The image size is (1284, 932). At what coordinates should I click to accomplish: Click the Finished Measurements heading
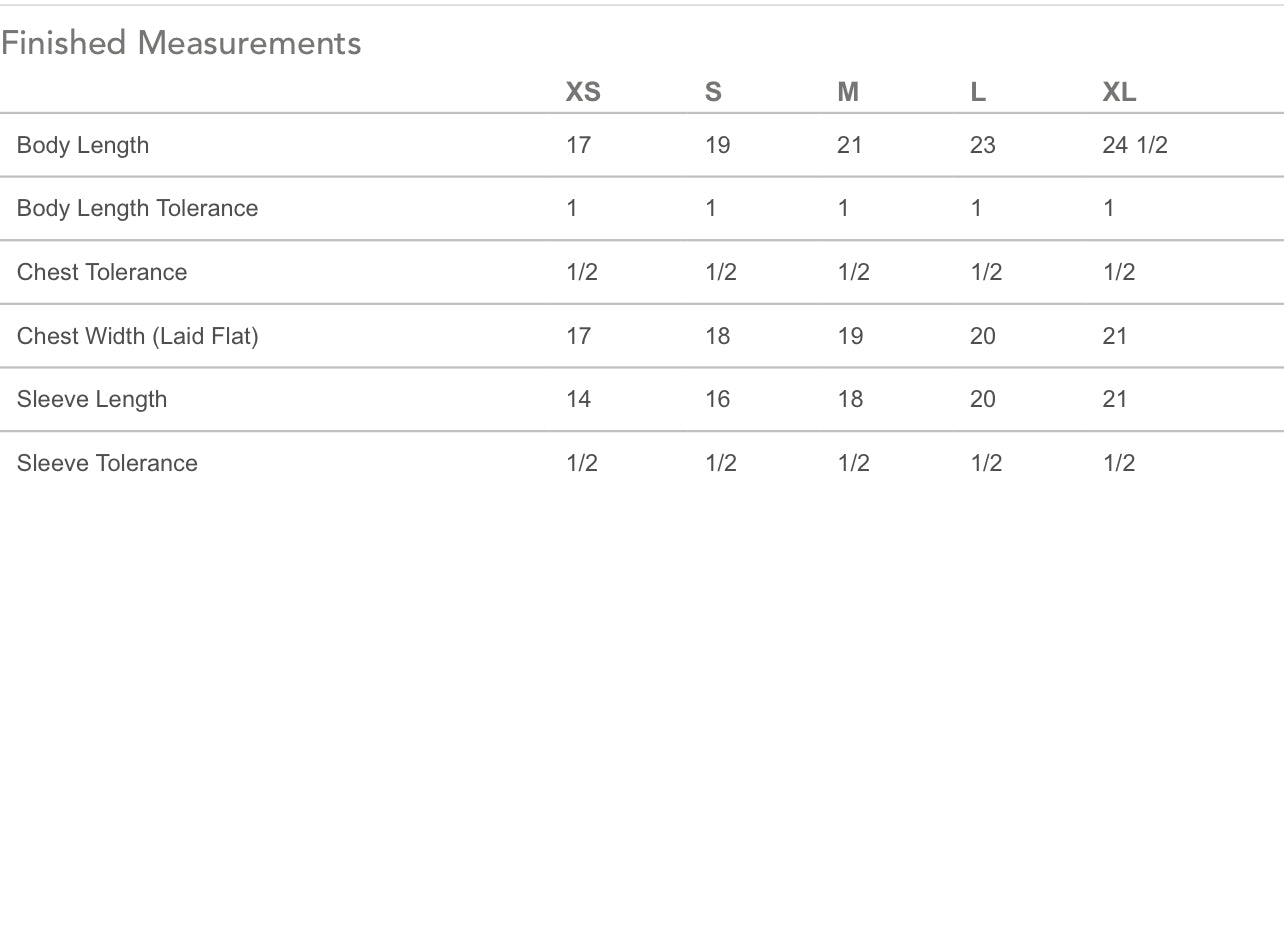coord(181,43)
